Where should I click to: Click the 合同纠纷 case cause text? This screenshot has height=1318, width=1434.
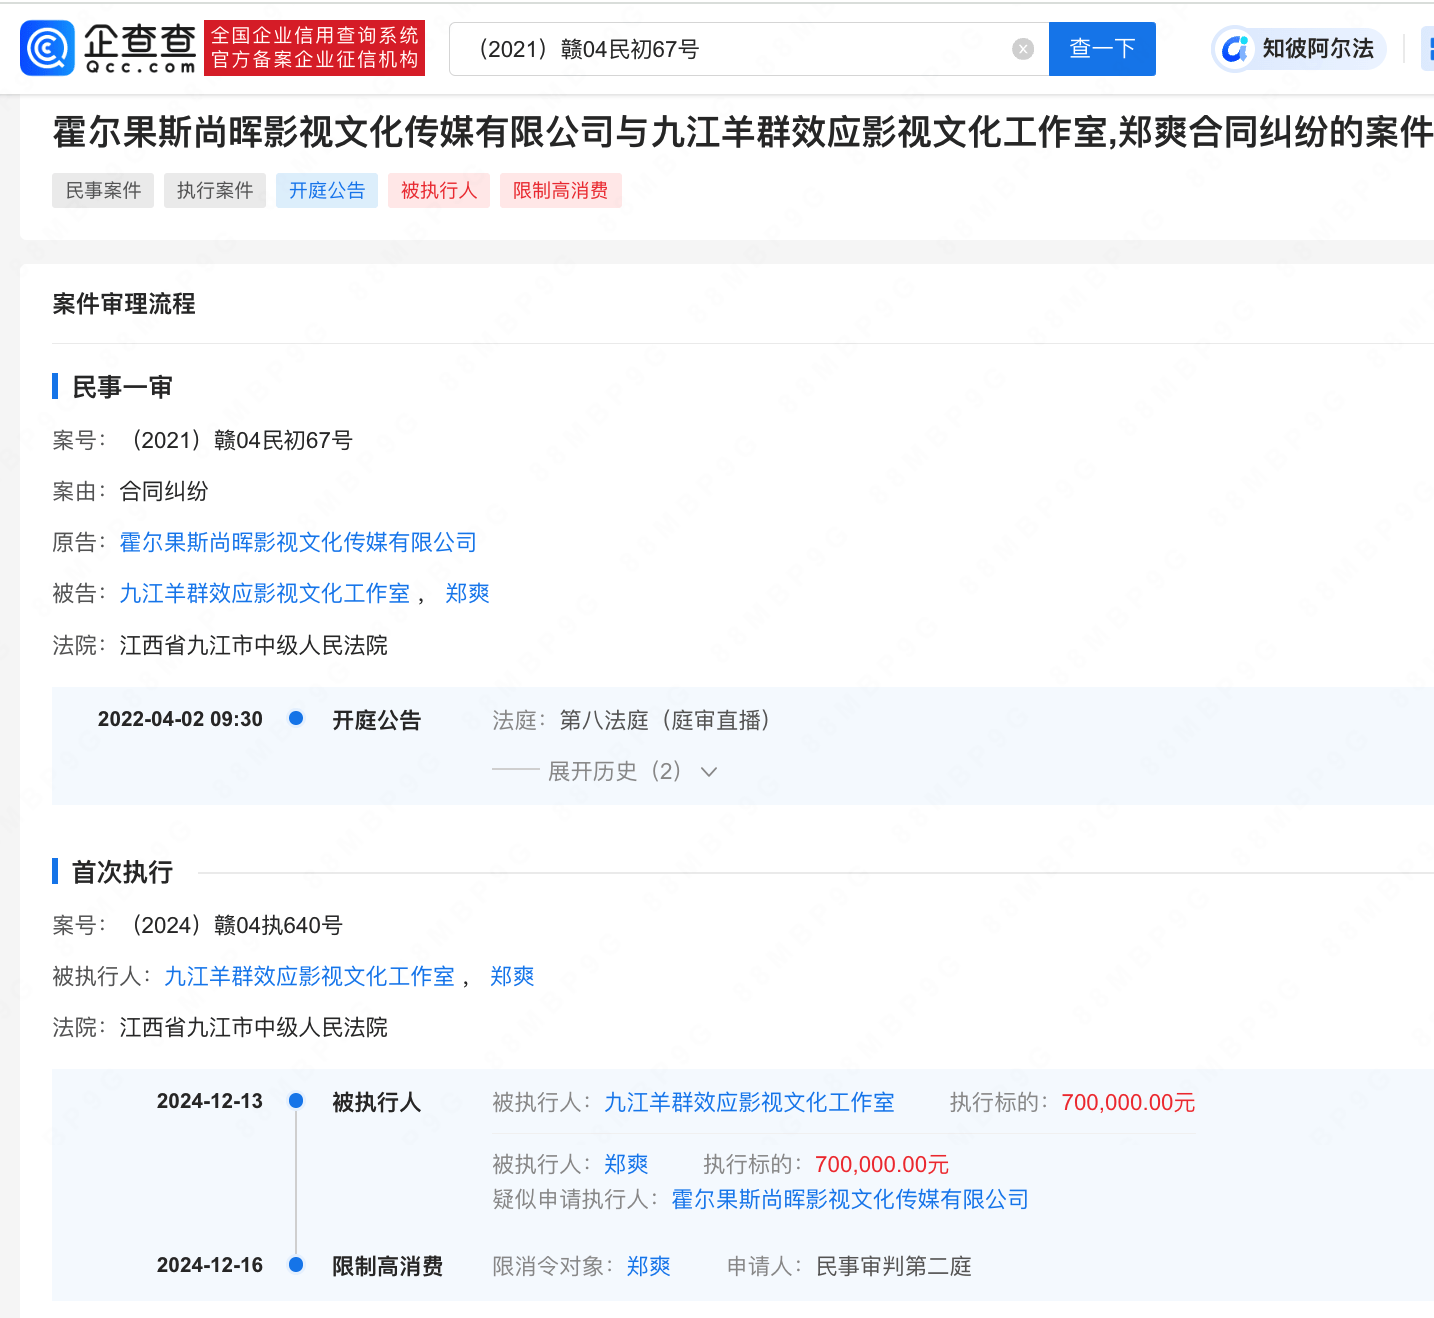coord(164,491)
